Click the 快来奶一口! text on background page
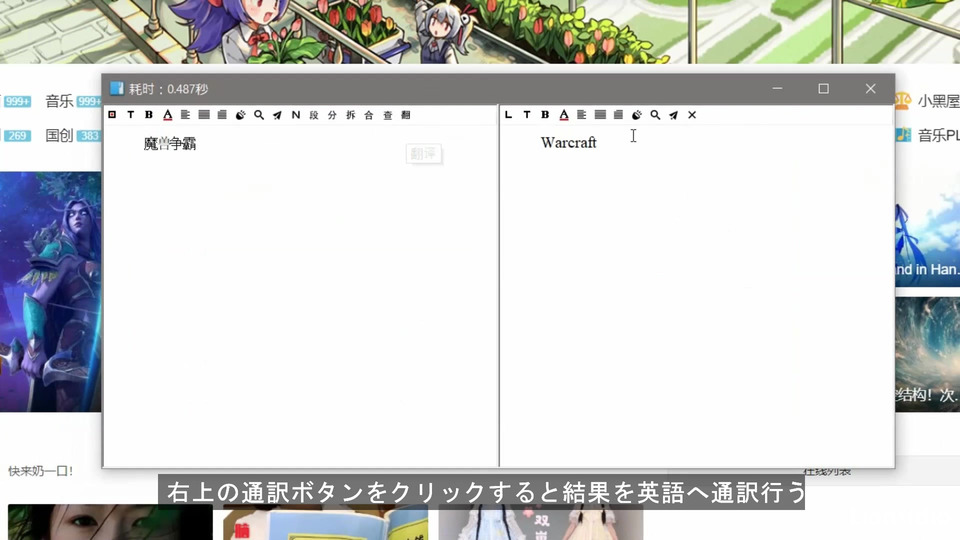Viewport: 960px width, 540px height. (40, 471)
